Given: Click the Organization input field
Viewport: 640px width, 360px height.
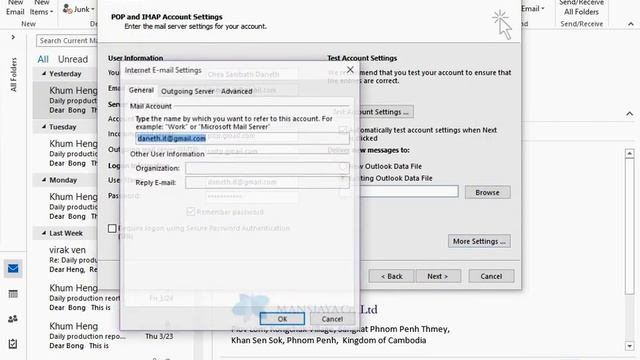Looking at the screenshot, I should [267, 168].
